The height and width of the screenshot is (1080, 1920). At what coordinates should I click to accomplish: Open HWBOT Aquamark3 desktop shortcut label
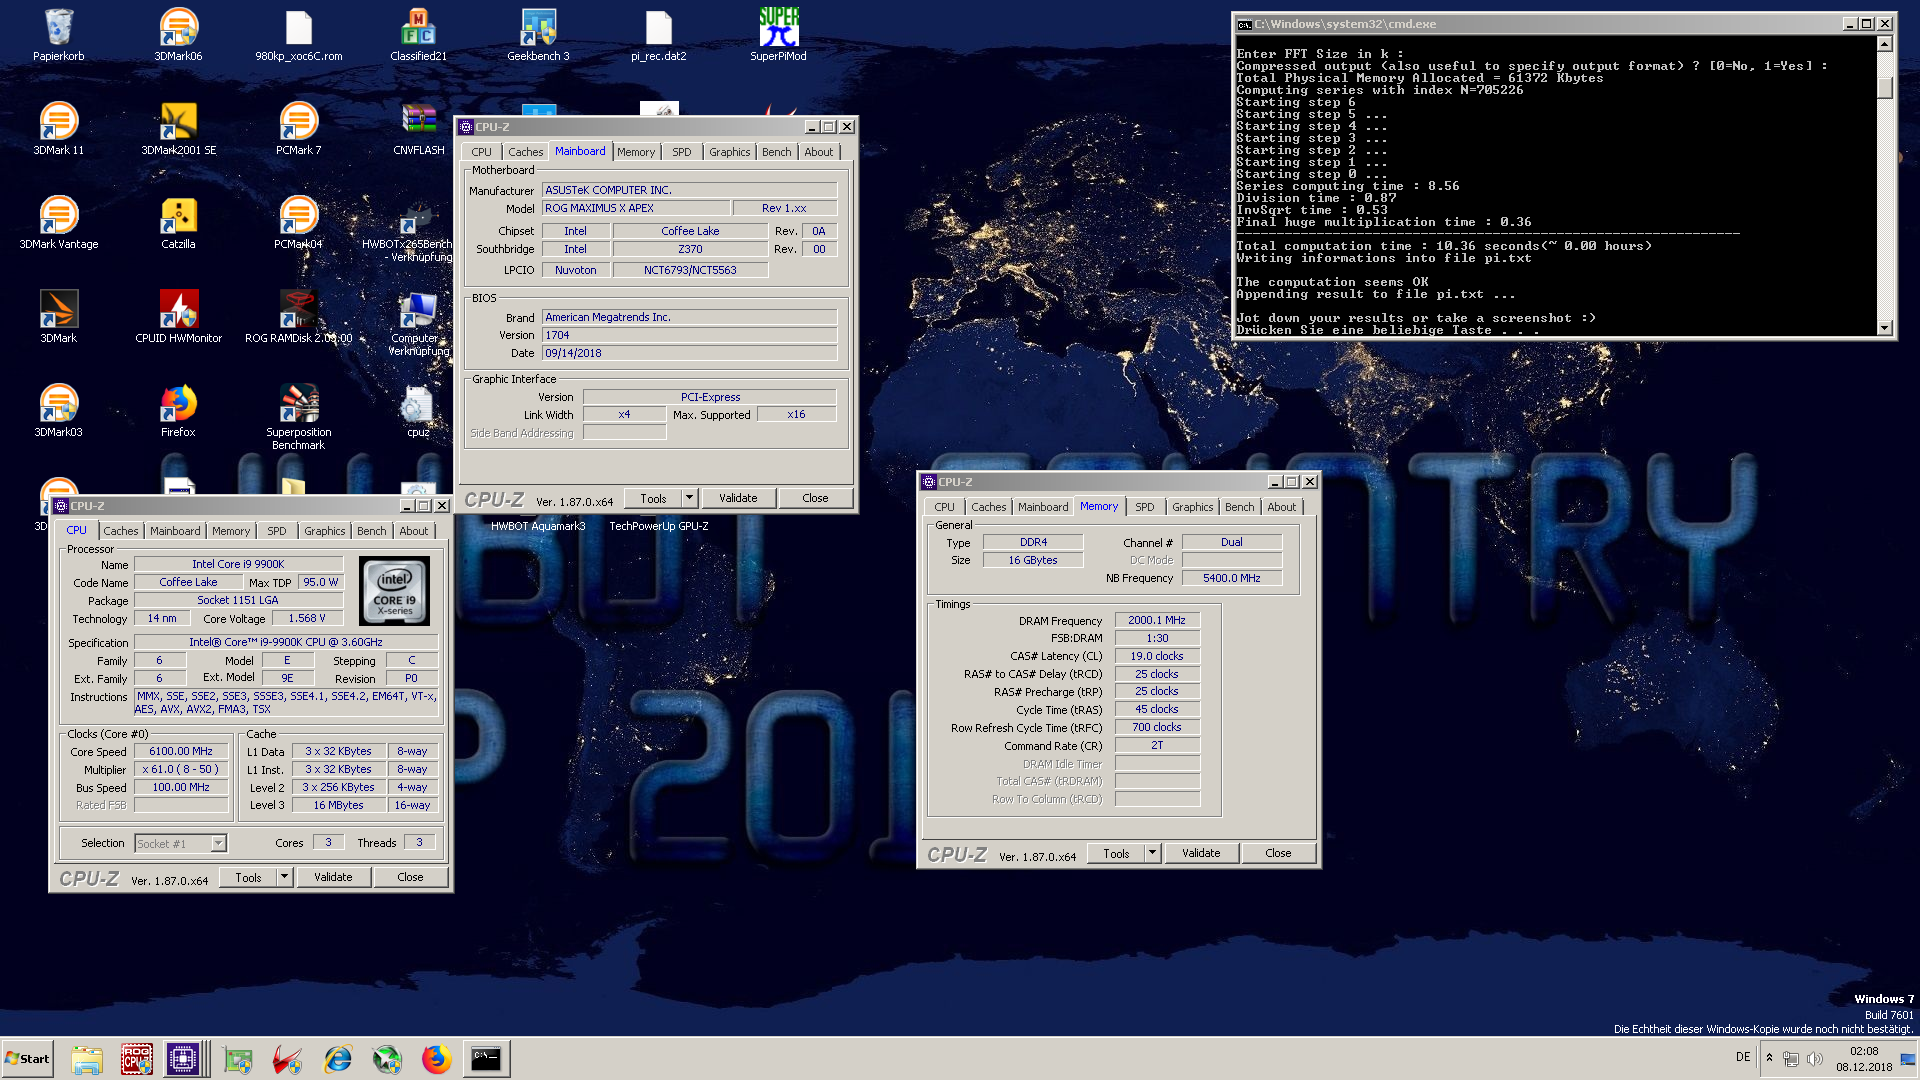(538, 526)
